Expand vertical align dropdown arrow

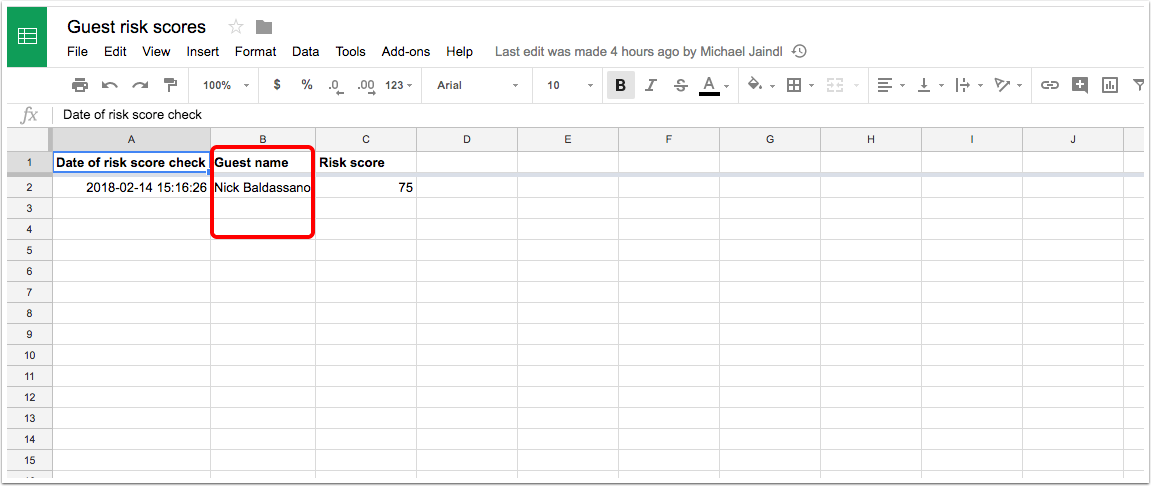(942, 86)
